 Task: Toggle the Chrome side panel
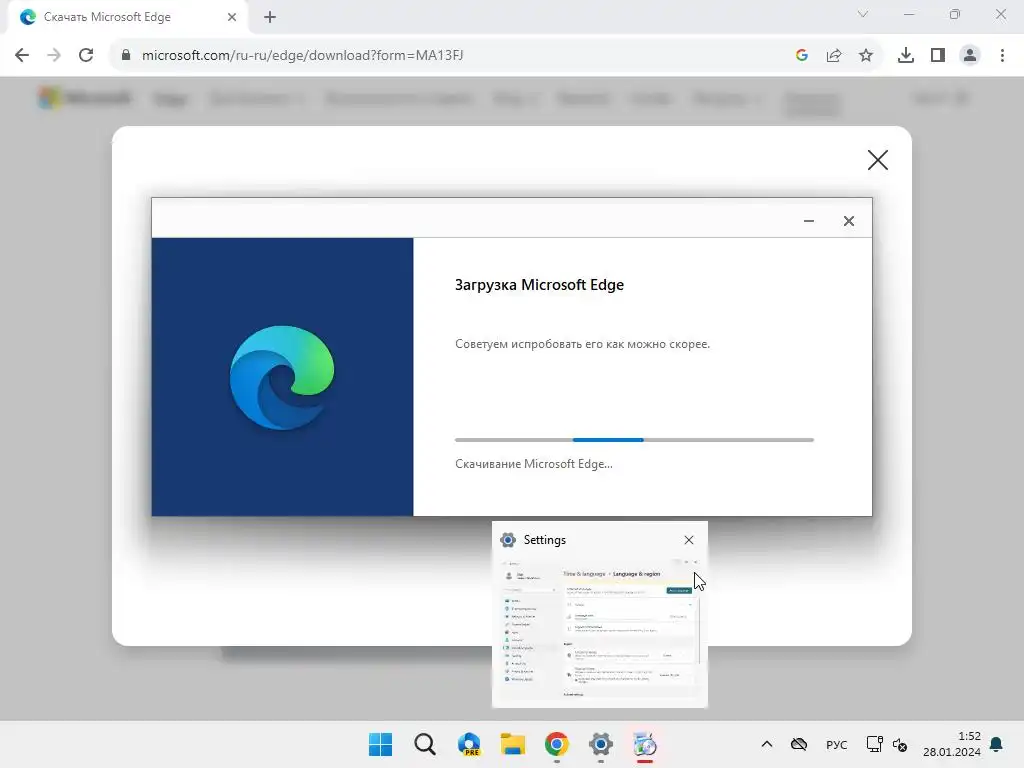tap(938, 55)
